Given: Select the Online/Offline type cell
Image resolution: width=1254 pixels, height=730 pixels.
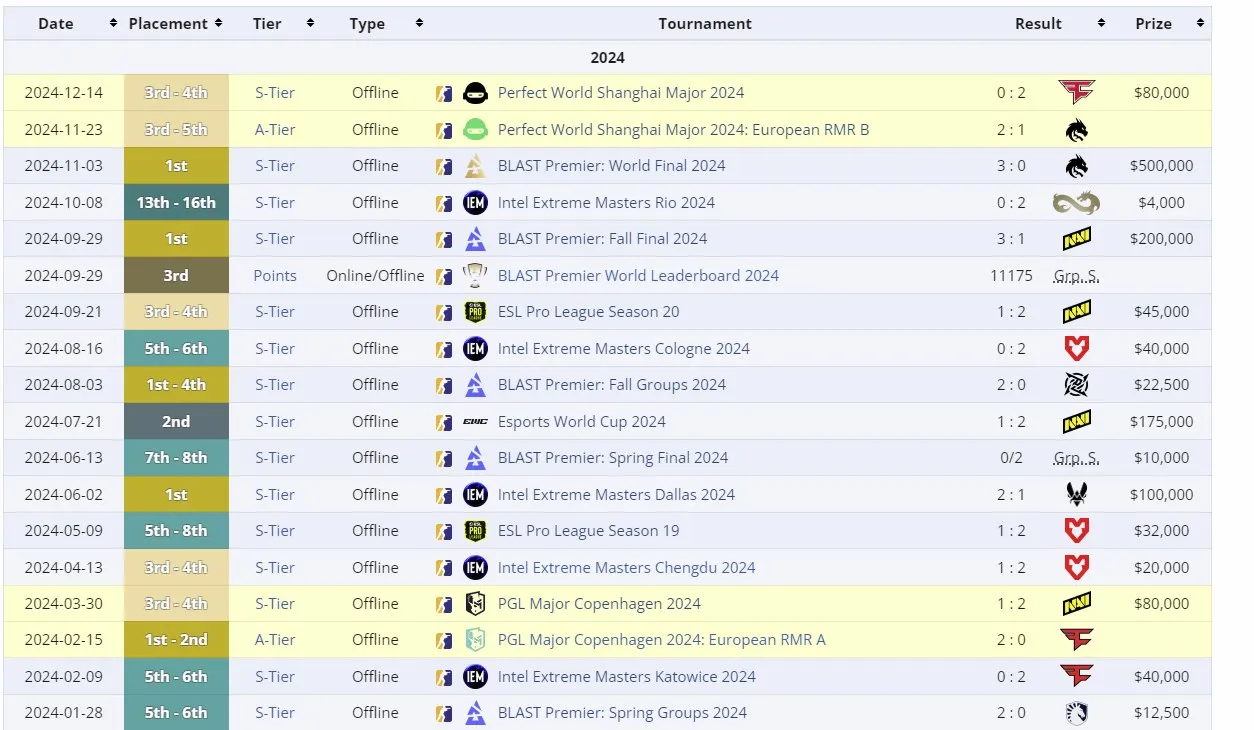Looking at the screenshot, I should [375, 275].
